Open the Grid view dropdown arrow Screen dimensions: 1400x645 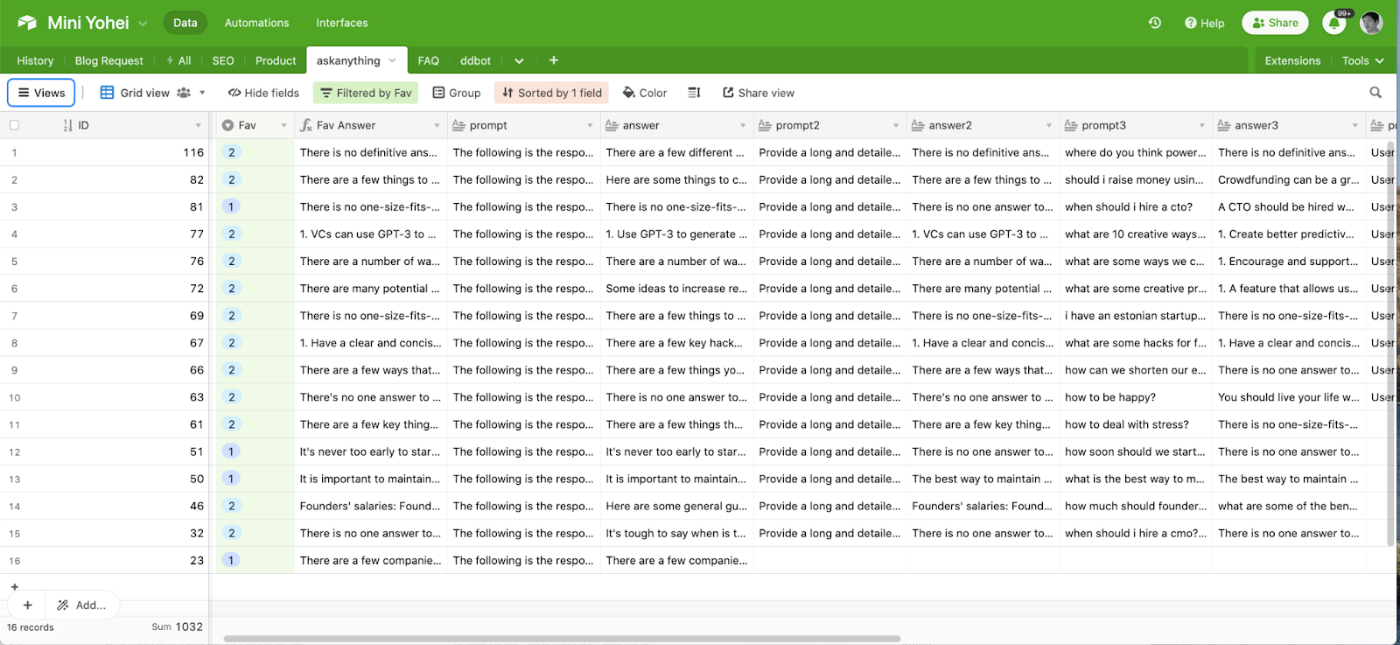[202, 93]
